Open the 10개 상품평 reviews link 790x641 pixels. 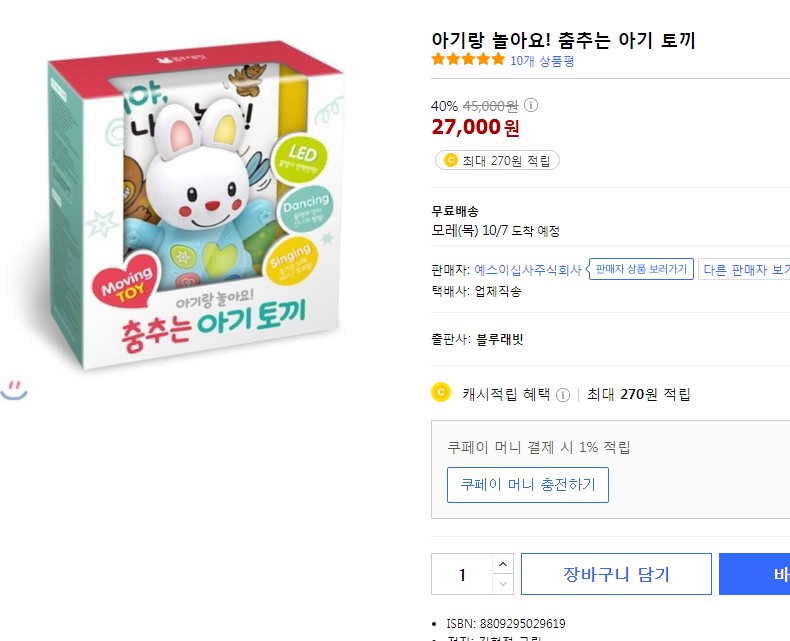(542, 61)
